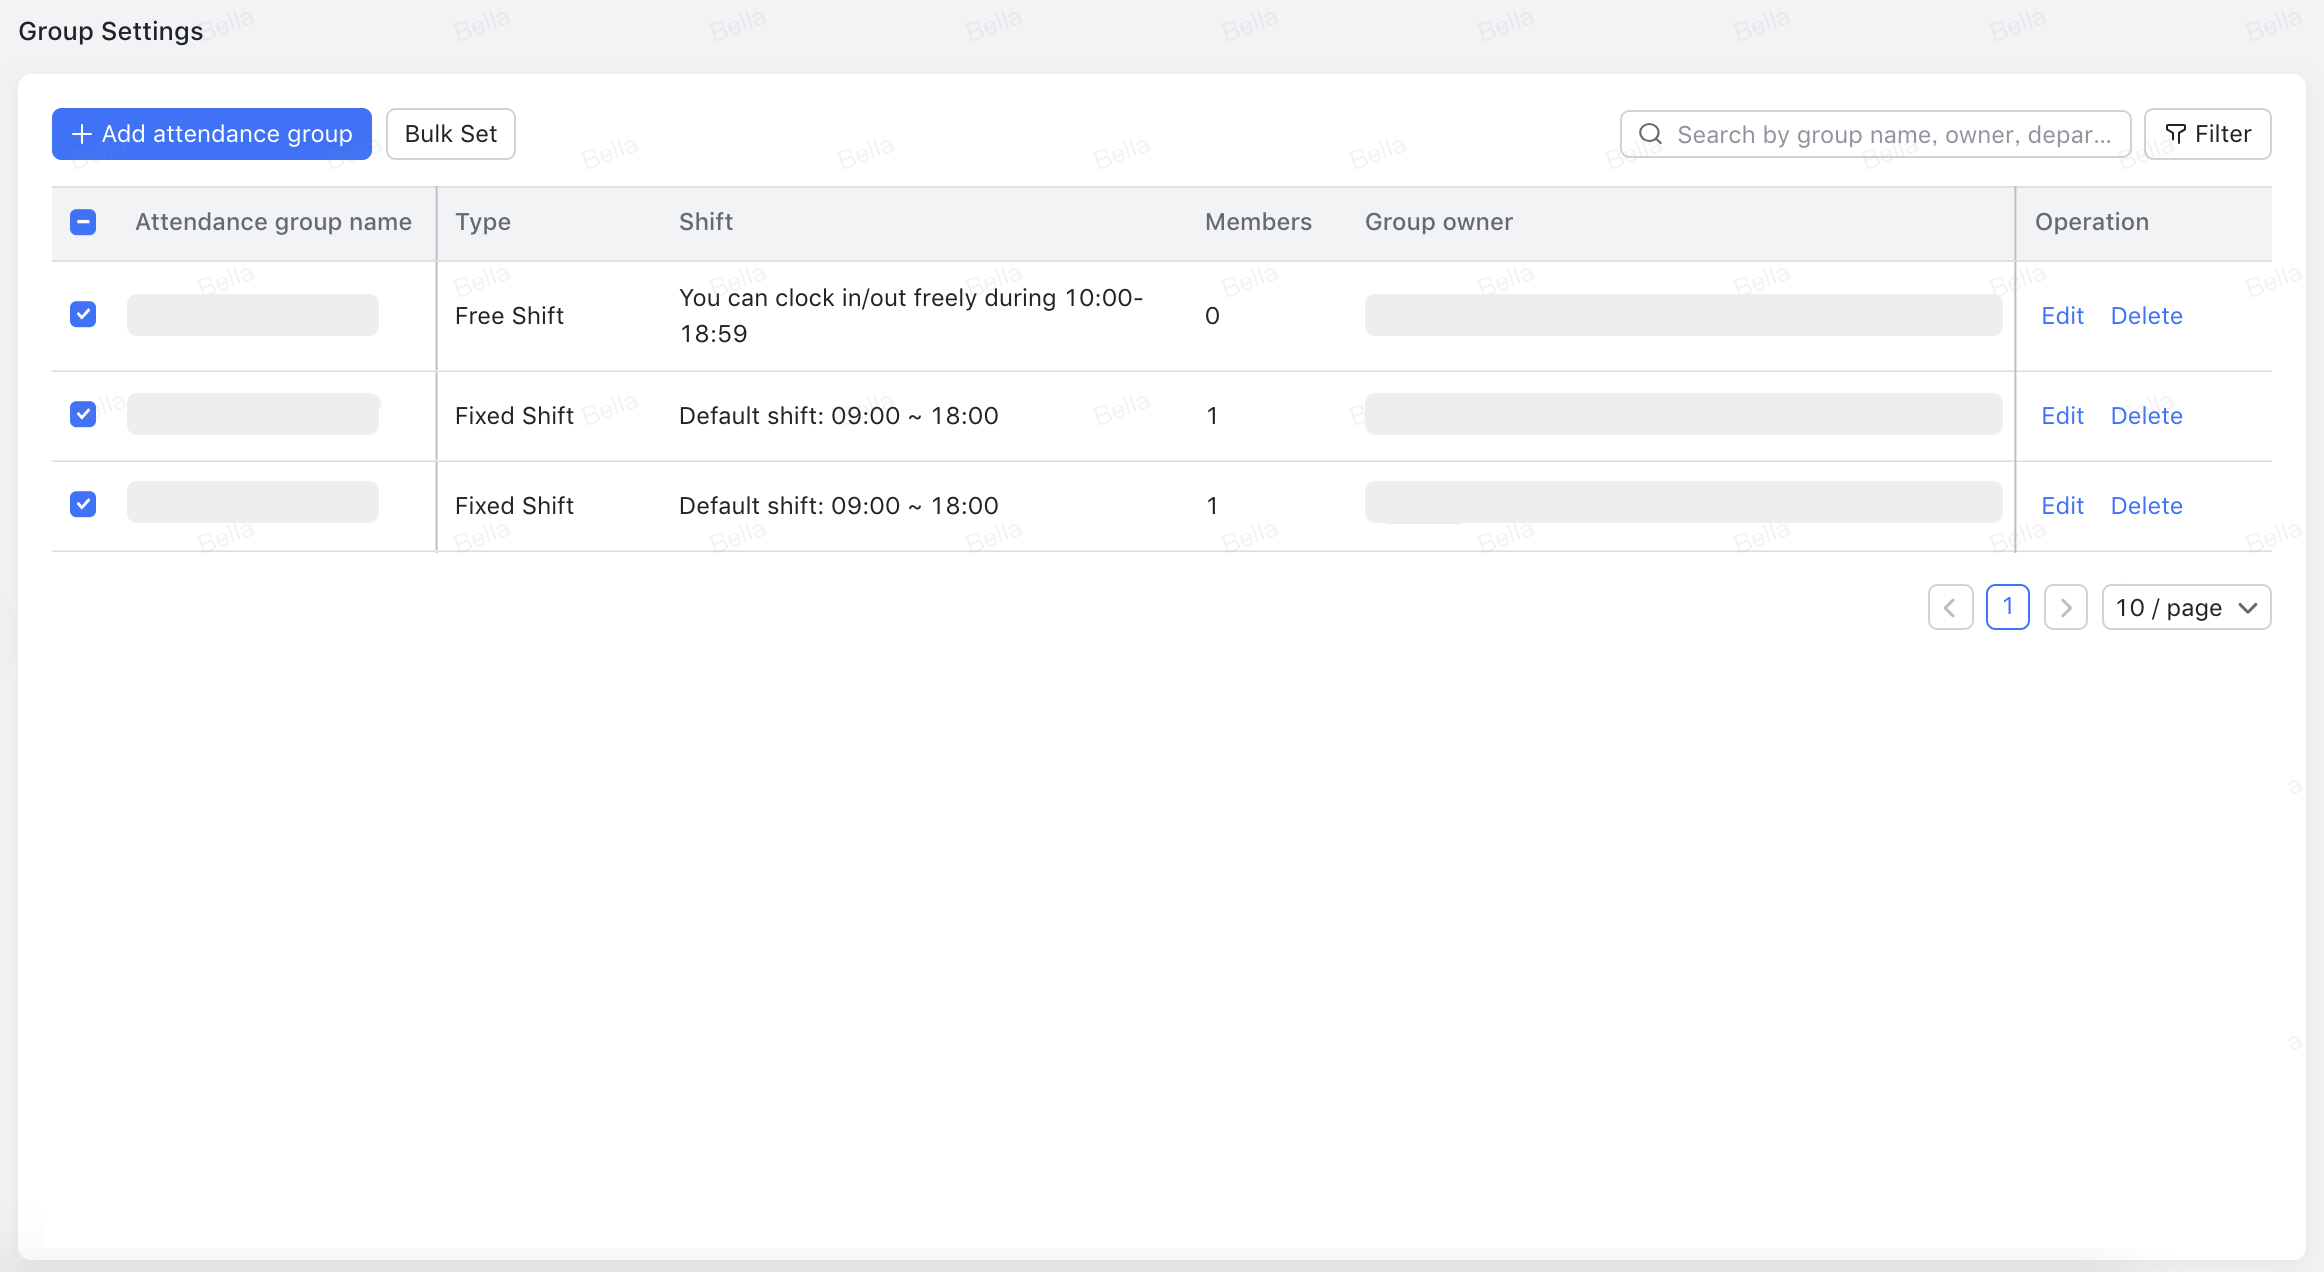Edit the last Fixed Shift group
This screenshot has width=2324, height=1272.
click(x=2062, y=505)
